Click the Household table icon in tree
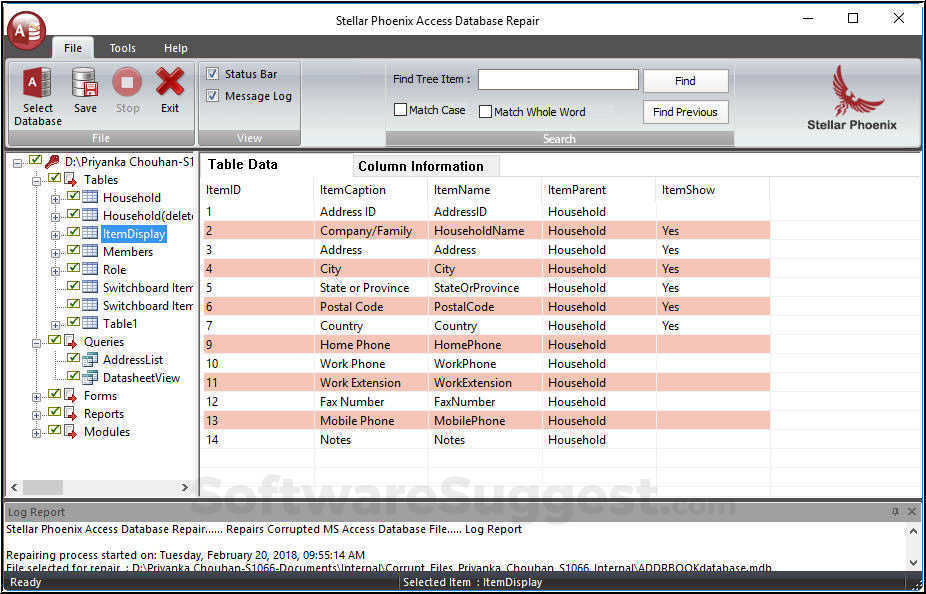This screenshot has width=926, height=594. coord(90,197)
